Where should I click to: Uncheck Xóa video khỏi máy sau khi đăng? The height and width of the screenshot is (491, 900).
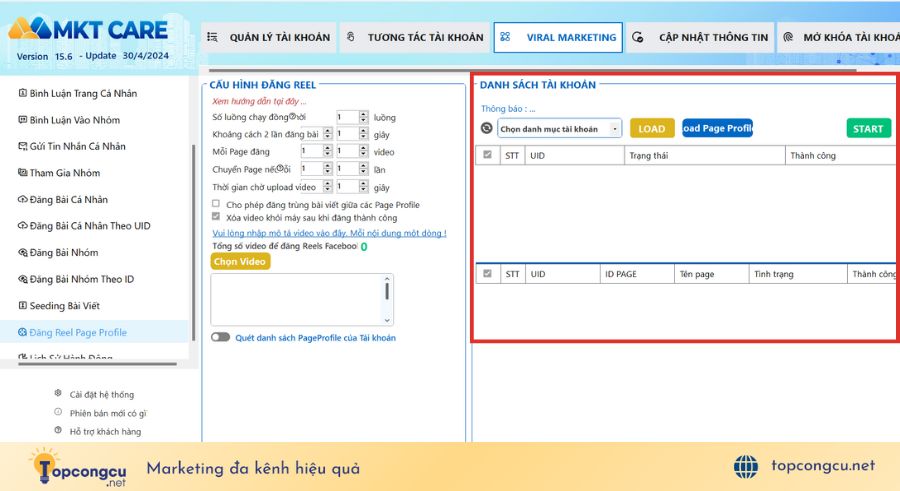[216, 216]
